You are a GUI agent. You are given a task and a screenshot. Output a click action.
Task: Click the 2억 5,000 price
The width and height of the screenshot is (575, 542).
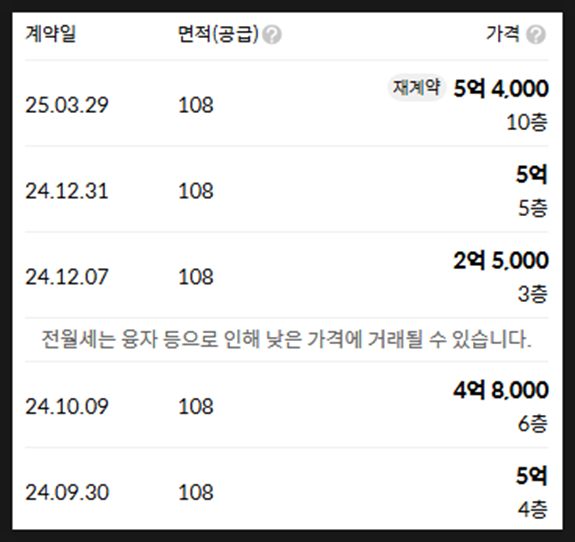tap(501, 260)
